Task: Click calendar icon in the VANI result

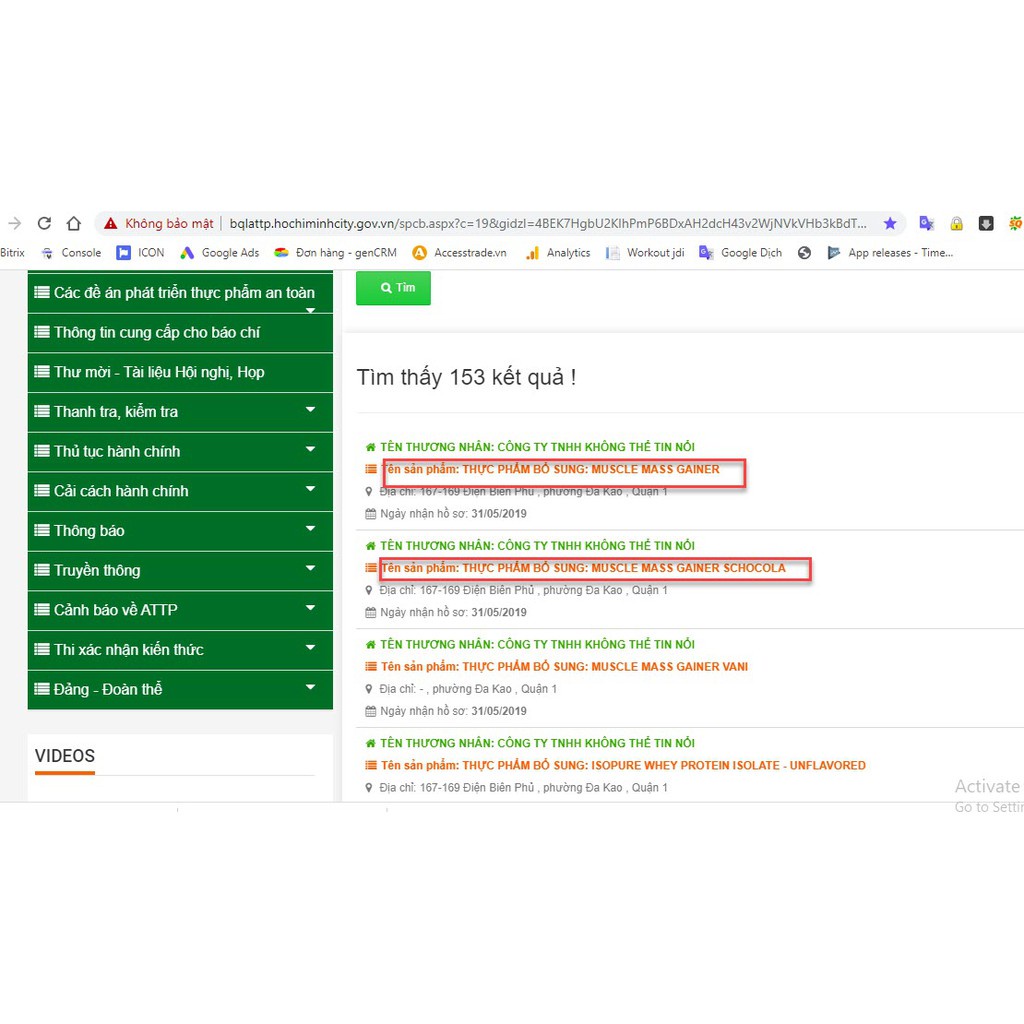Action: pyautogui.click(x=370, y=711)
